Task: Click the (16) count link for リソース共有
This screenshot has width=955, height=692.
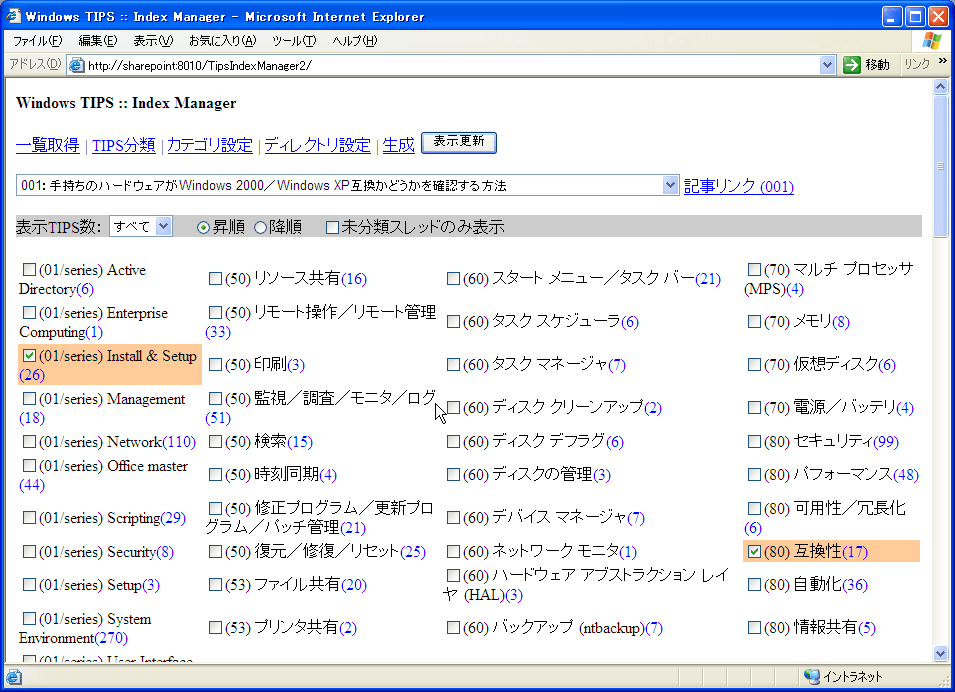Action: tap(354, 279)
